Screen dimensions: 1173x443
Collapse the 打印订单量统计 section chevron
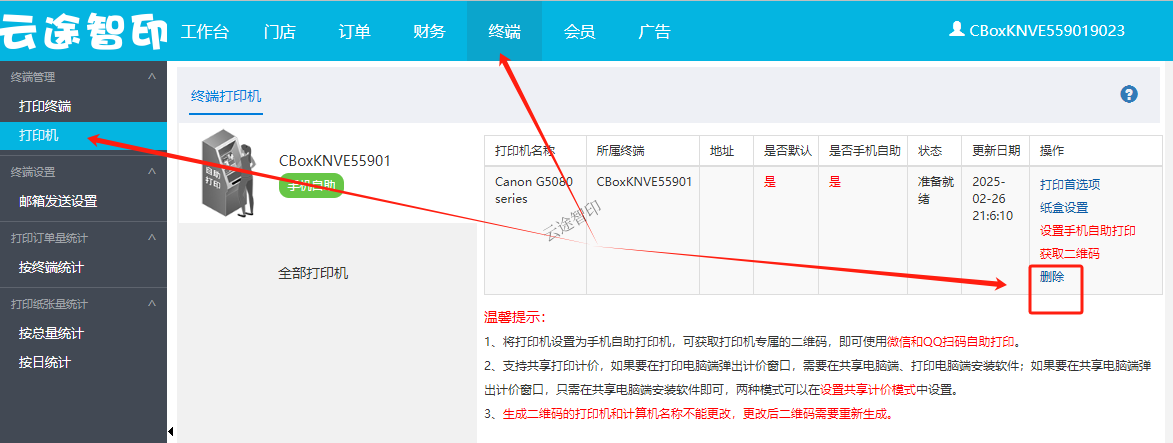click(151, 238)
